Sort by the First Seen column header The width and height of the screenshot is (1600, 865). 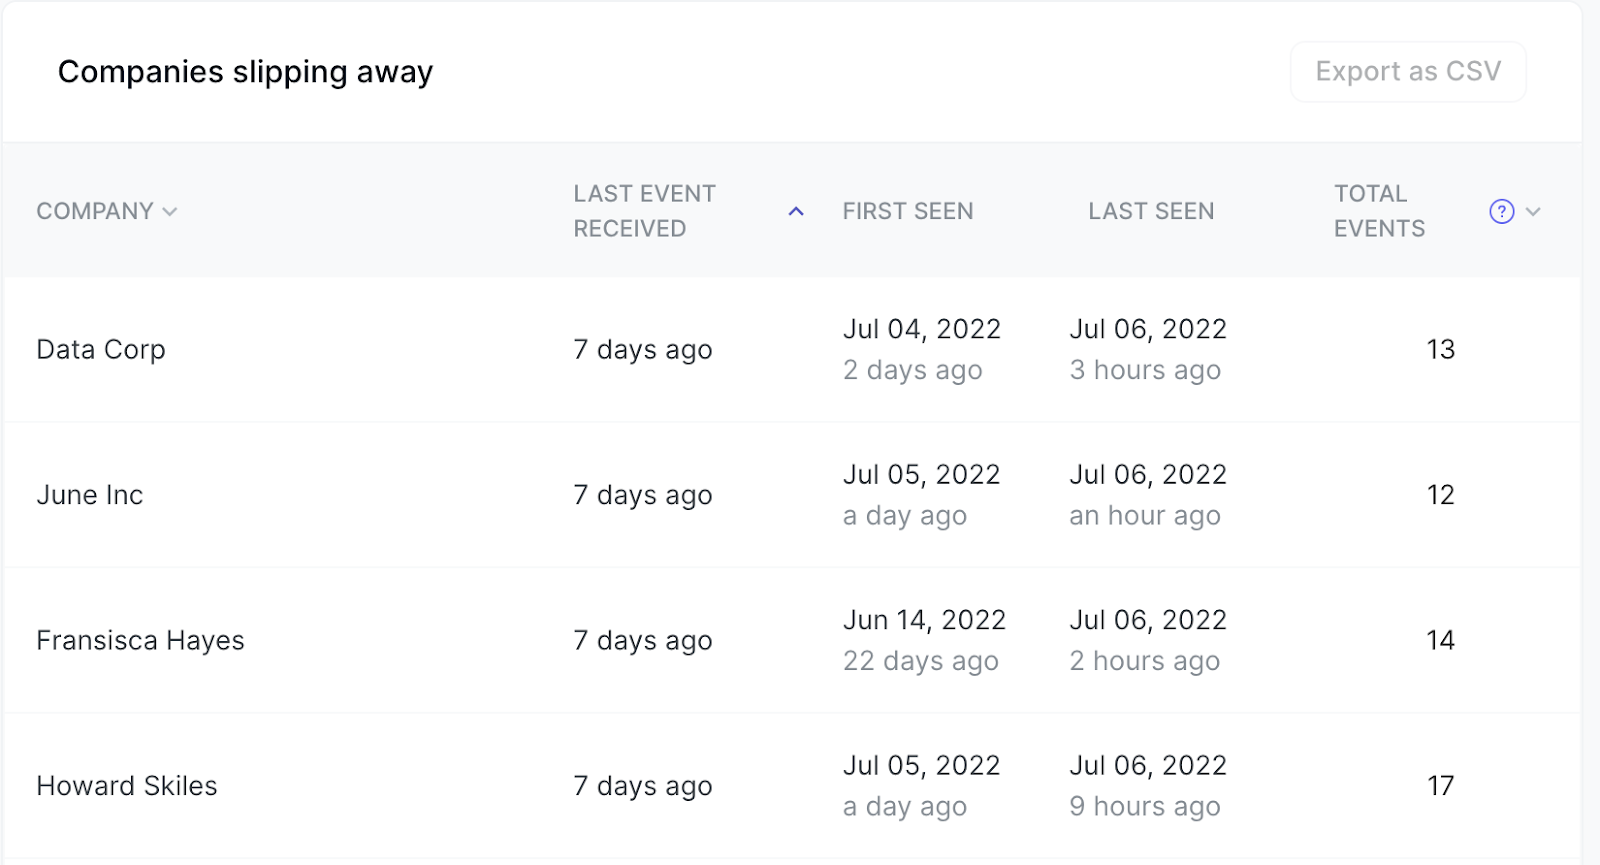pyautogui.click(x=907, y=212)
